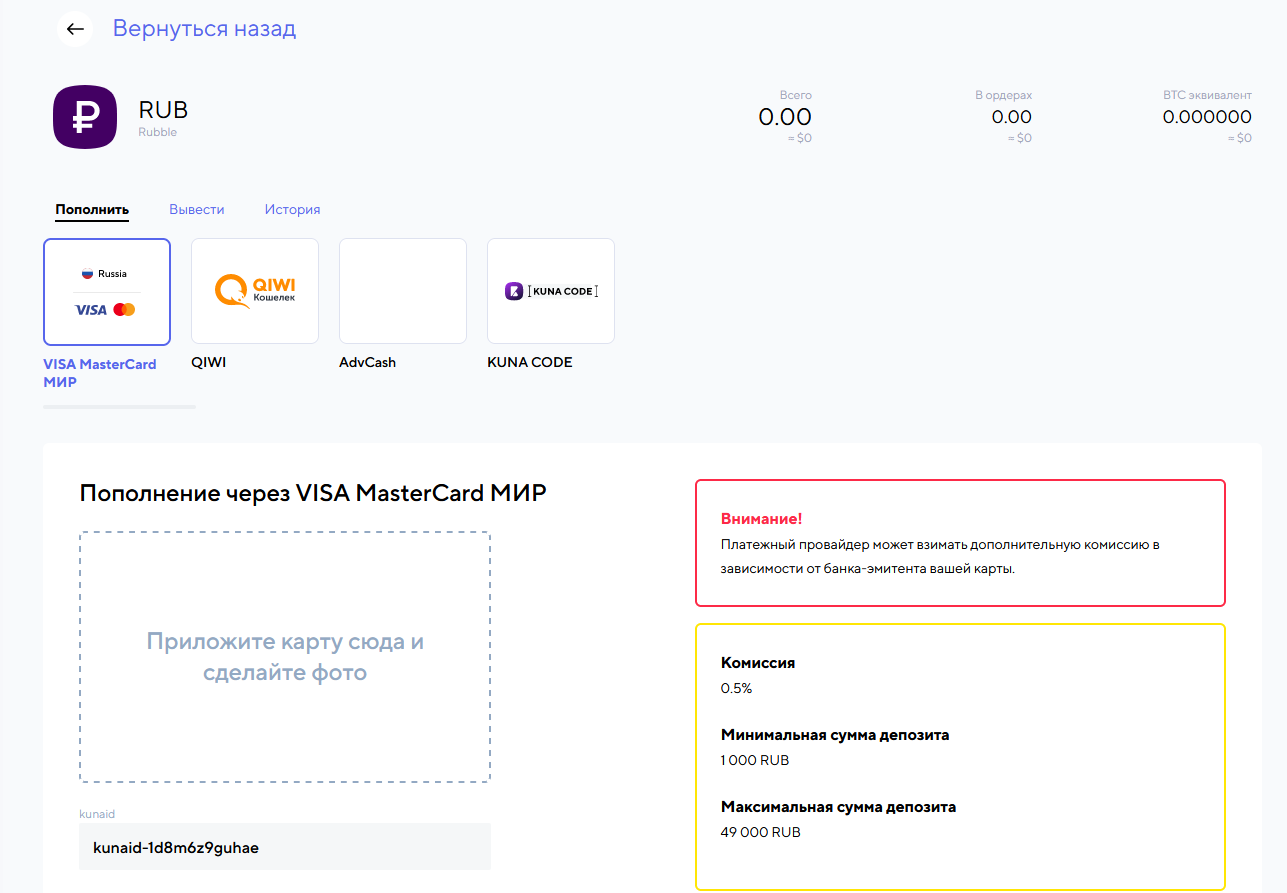The height and width of the screenshot is (893, 1287).
Task: Click the dashed card photo area
Action: point(285,657)
